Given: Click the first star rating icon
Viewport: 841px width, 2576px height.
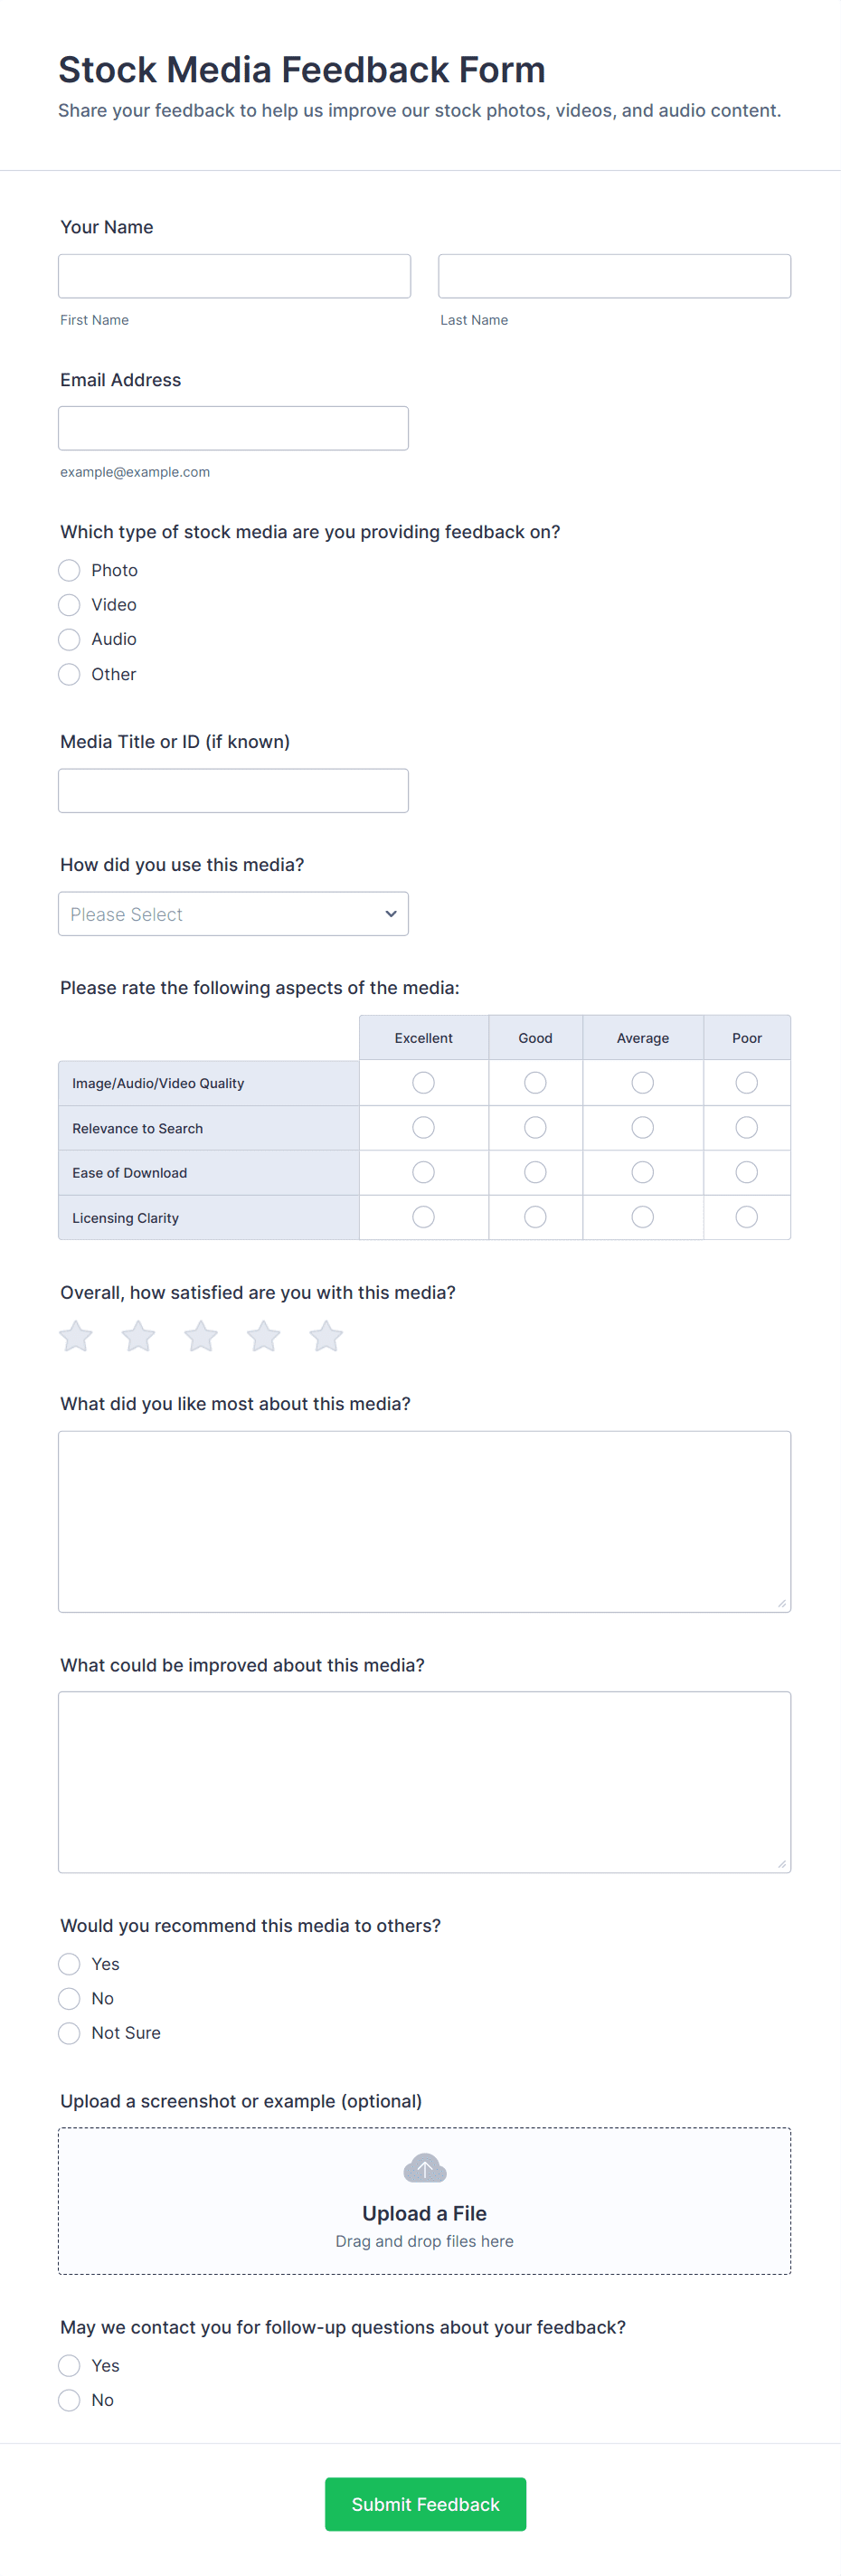Looking at the screenshot, I should click(76, 1336).
